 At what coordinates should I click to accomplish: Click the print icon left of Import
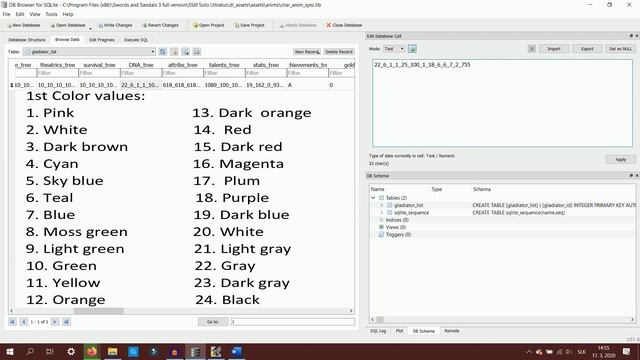coord(531,49)
